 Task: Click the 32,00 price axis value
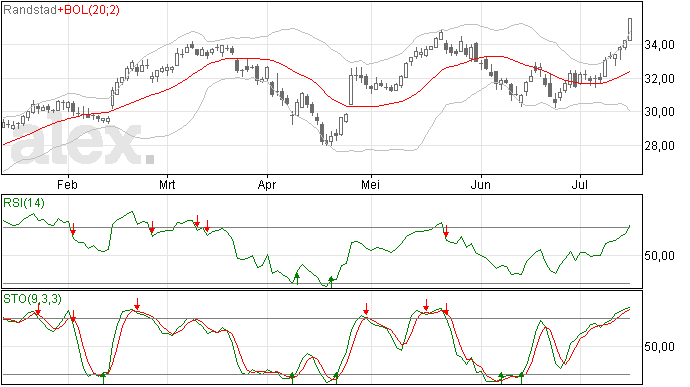[659, 79]
